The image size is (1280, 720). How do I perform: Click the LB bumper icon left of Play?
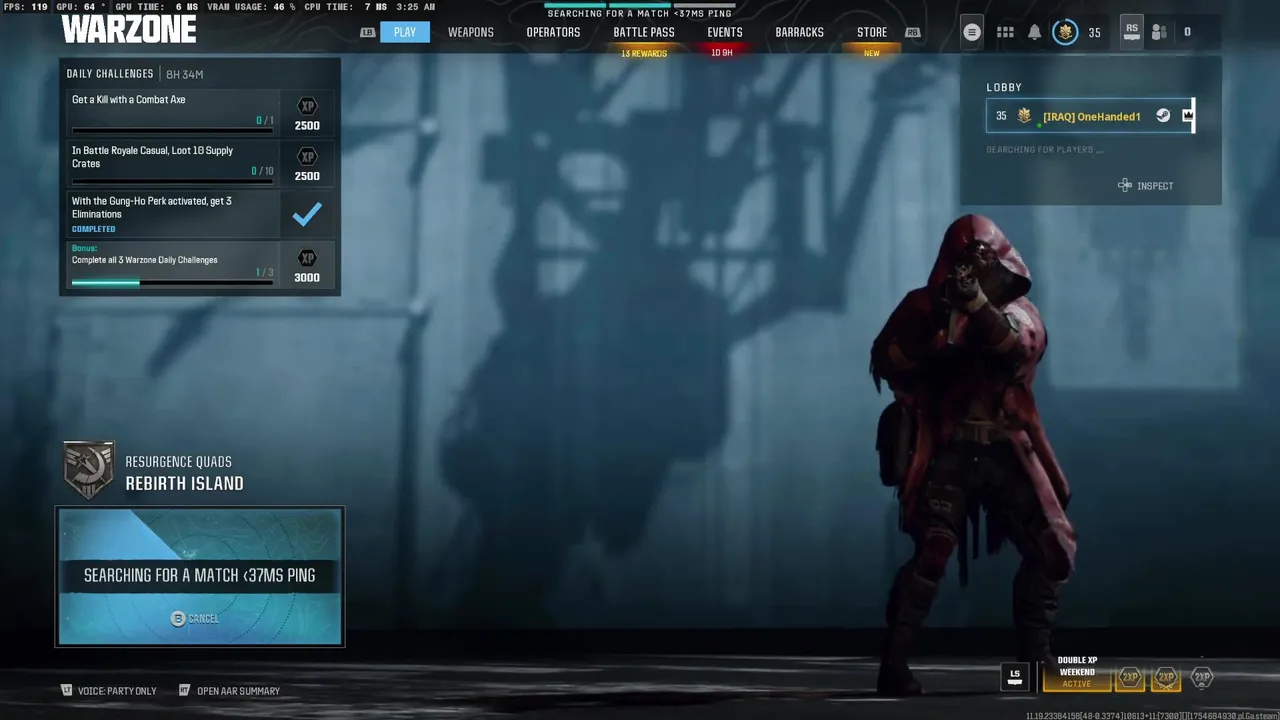click(368, 32)
